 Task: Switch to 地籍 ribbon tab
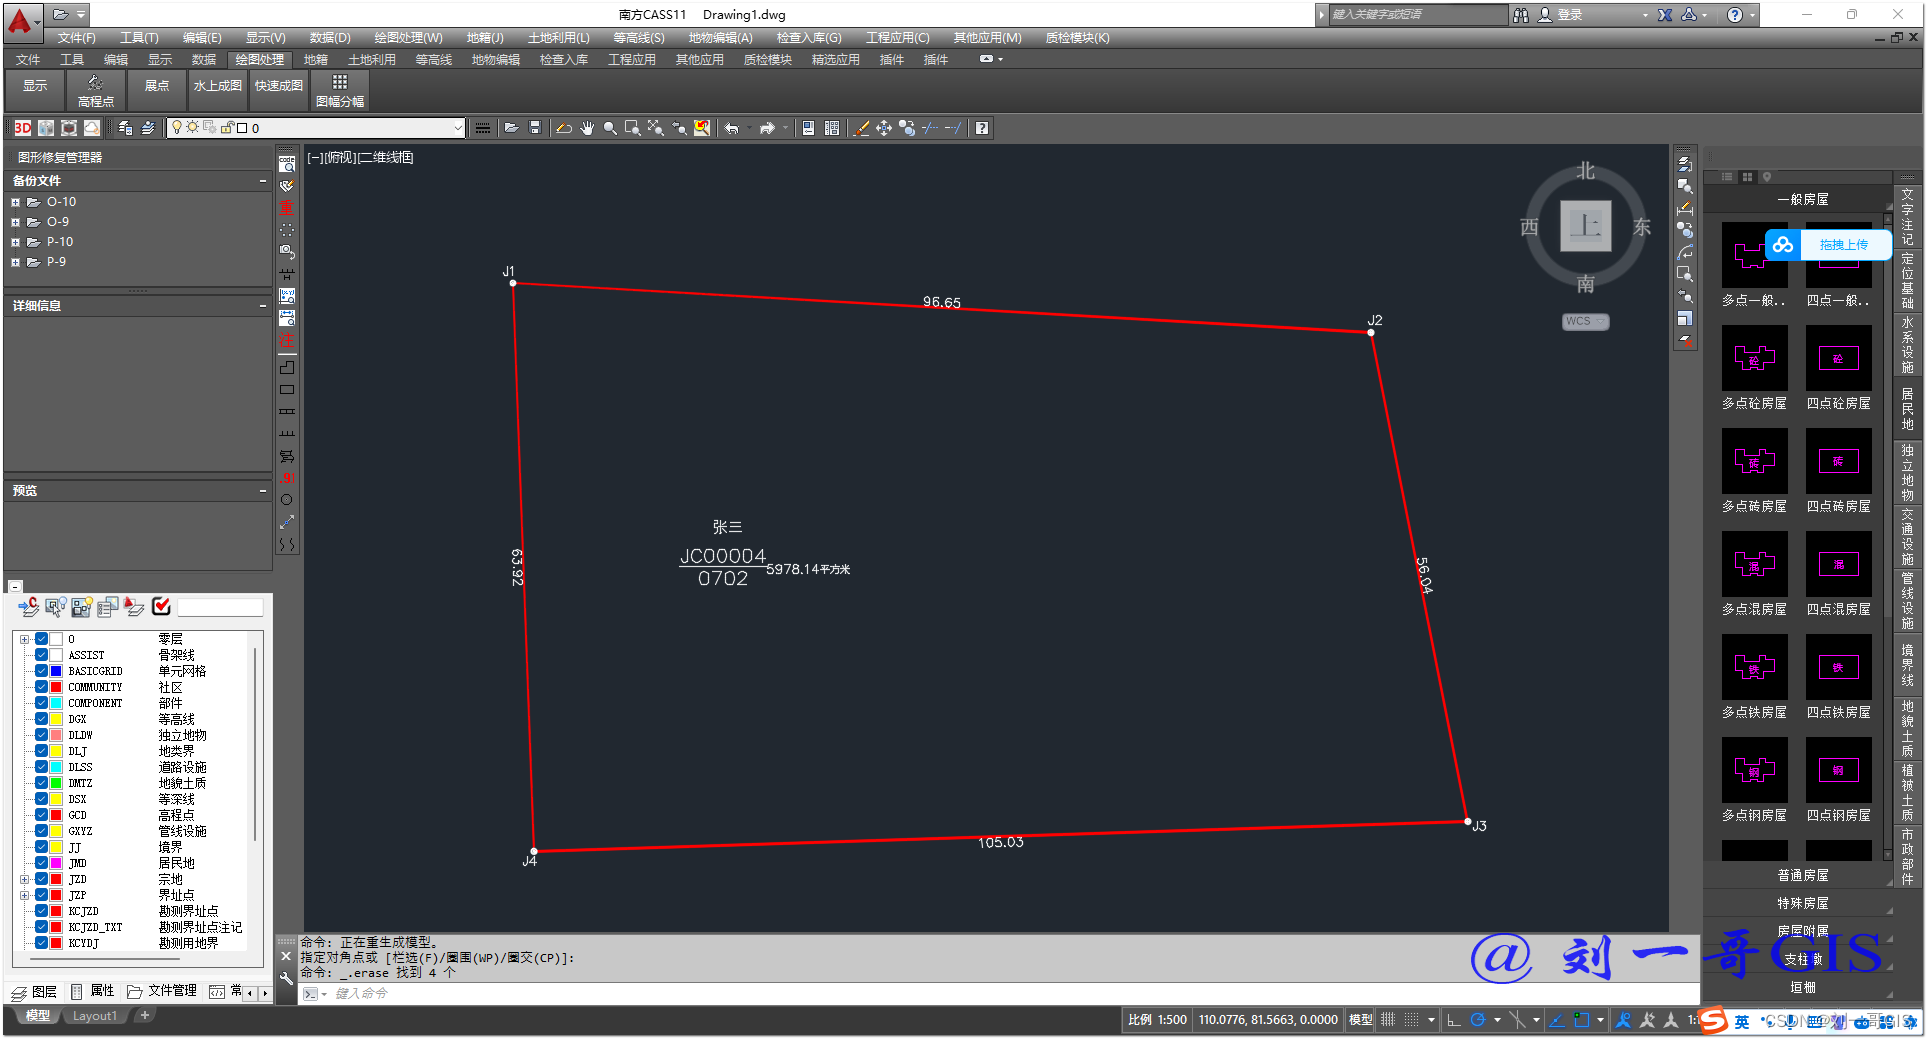coord(316,60)
